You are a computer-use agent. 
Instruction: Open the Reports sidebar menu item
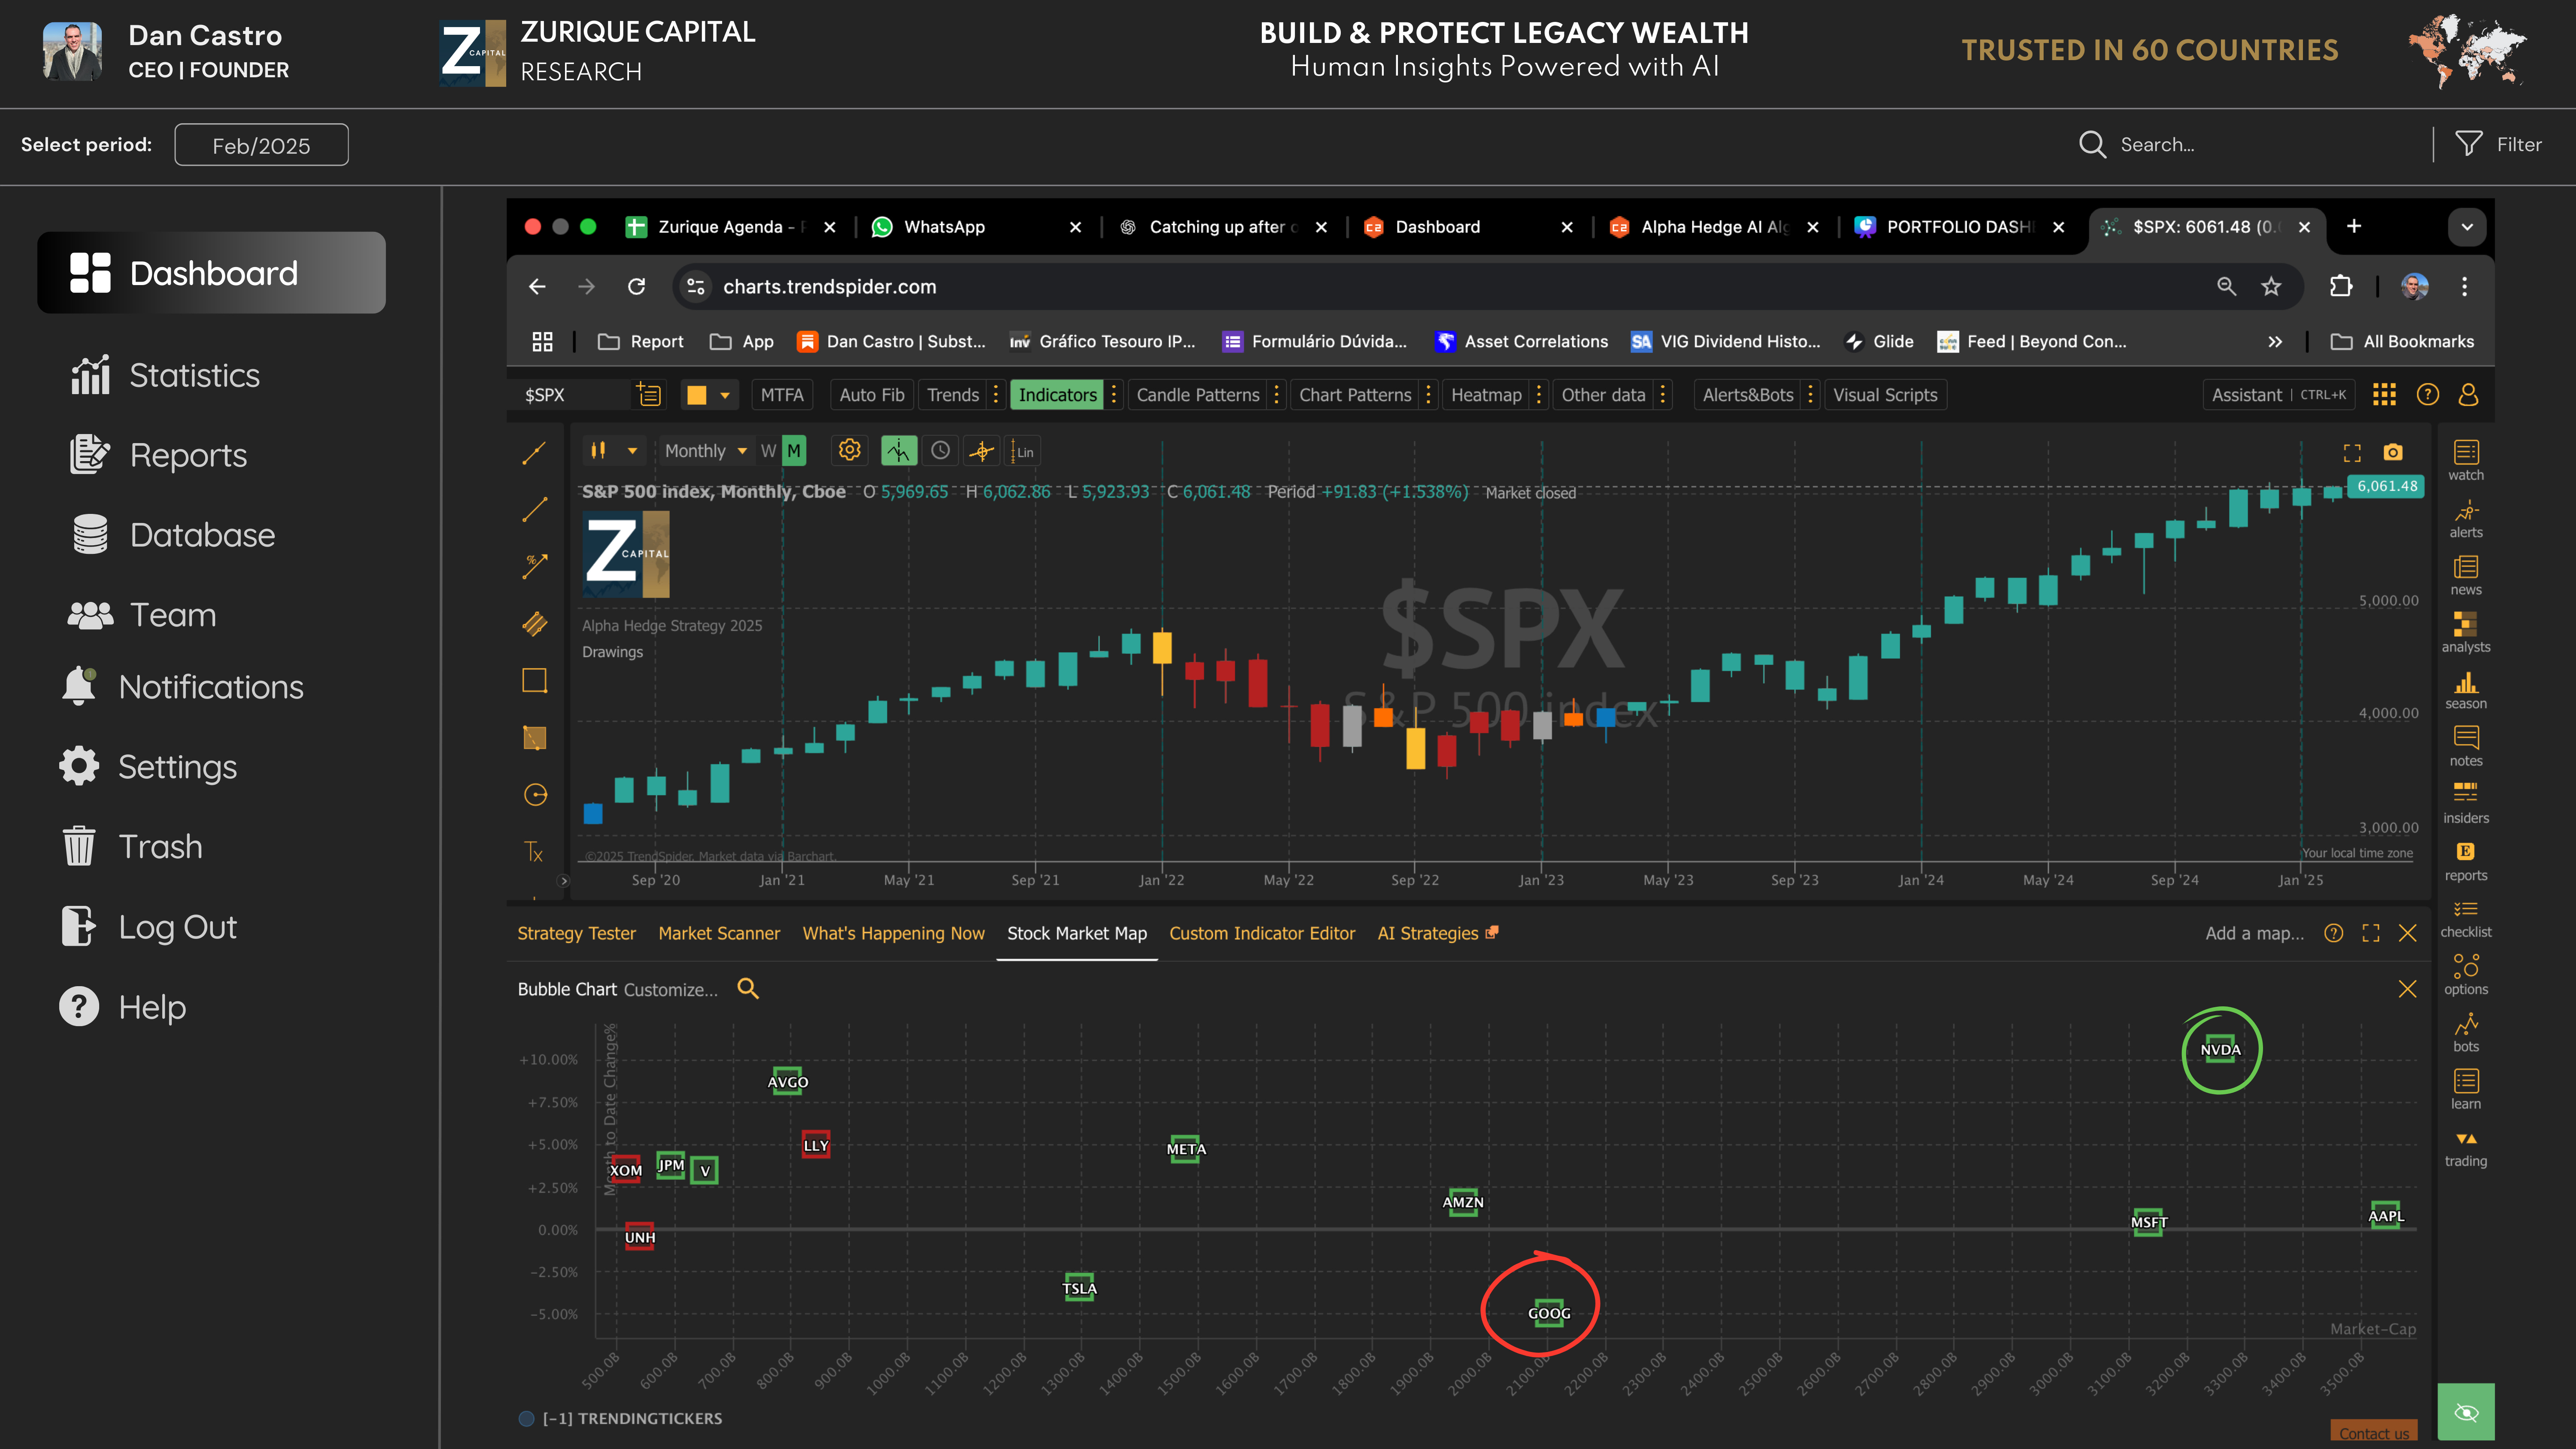coord(188,455)
